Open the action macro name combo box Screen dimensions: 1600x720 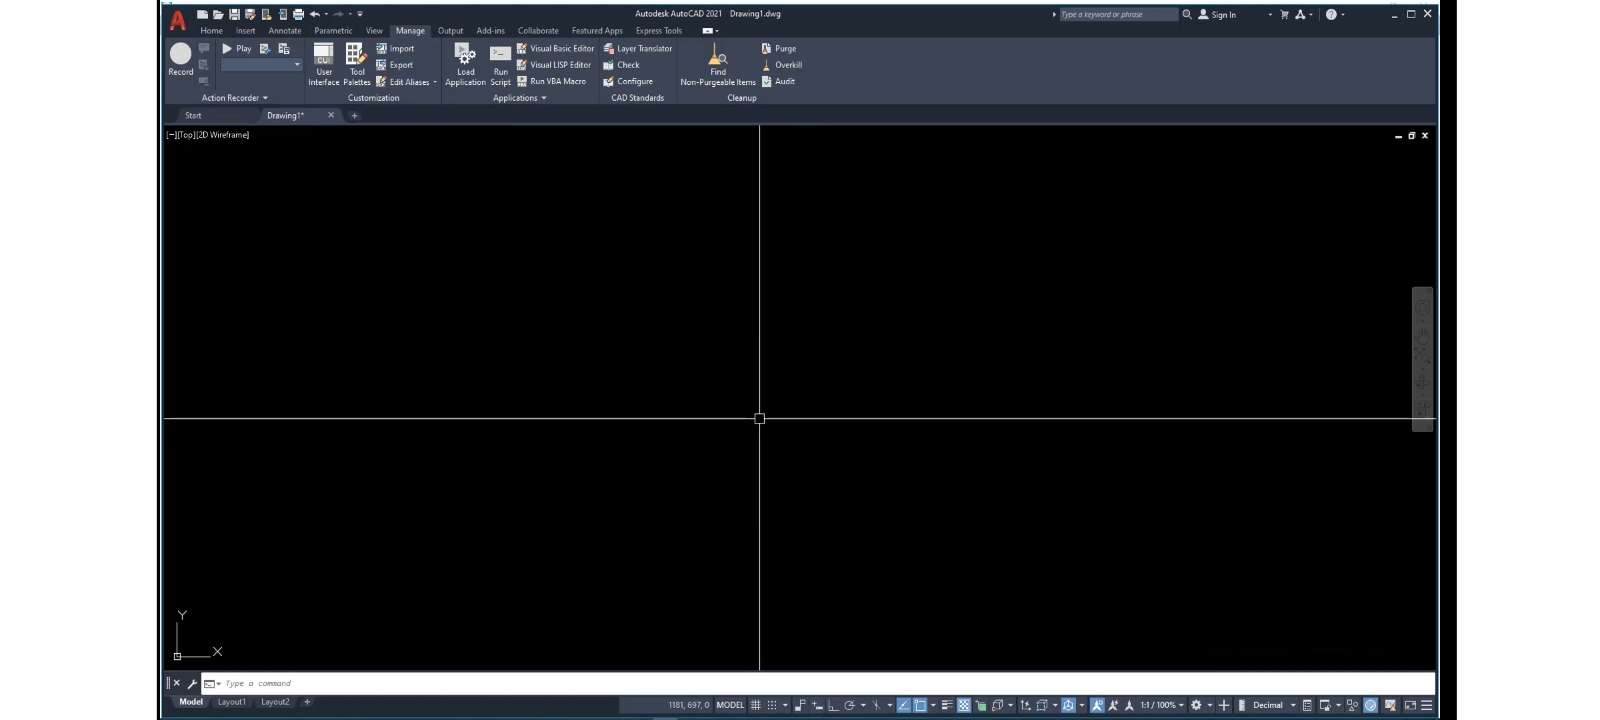261,65
